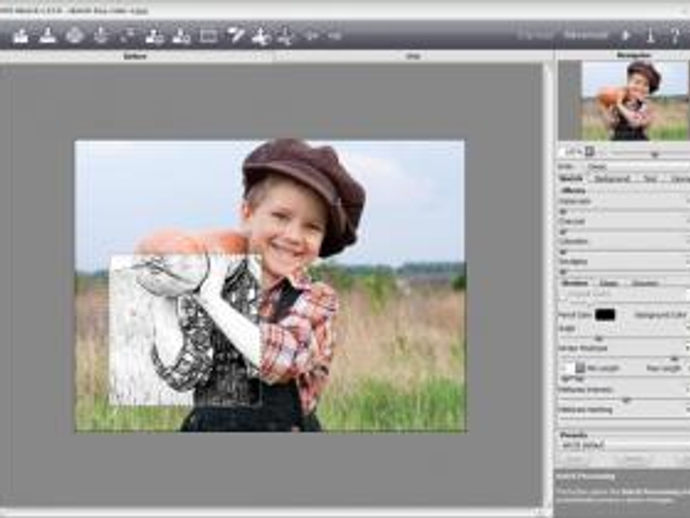Viewport: 690px width, 518px height.
Task: Click the boy photo in the image window
Action: [269, 286]
